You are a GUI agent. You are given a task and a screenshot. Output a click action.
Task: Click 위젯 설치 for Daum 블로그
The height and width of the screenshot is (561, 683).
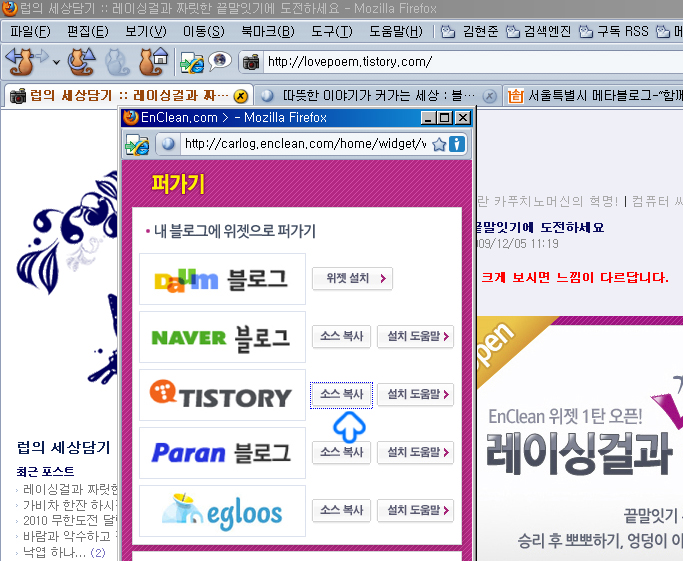point(352,278)
